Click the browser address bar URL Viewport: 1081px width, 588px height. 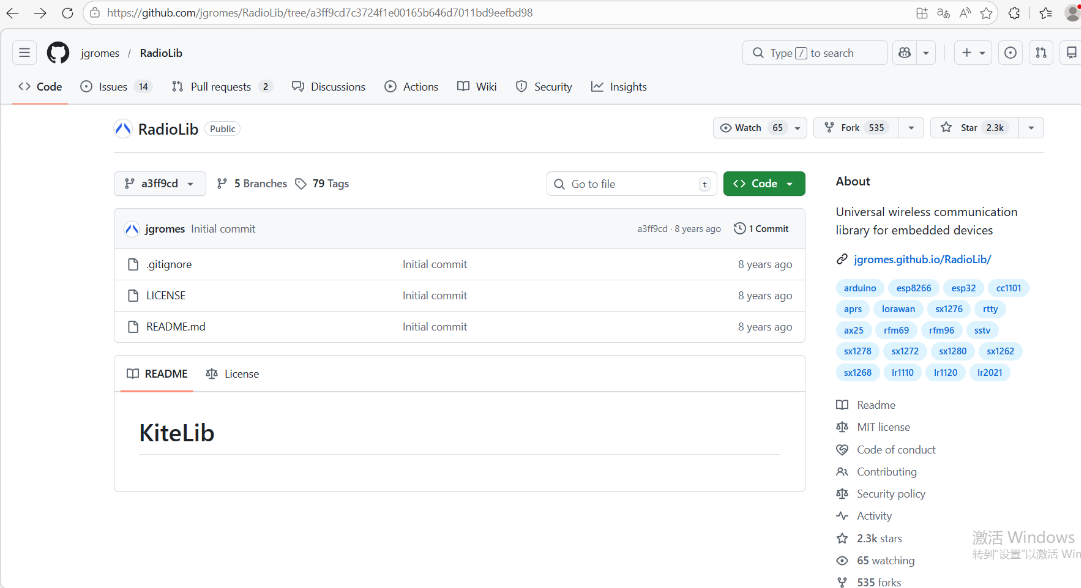[x=320, y=13]
